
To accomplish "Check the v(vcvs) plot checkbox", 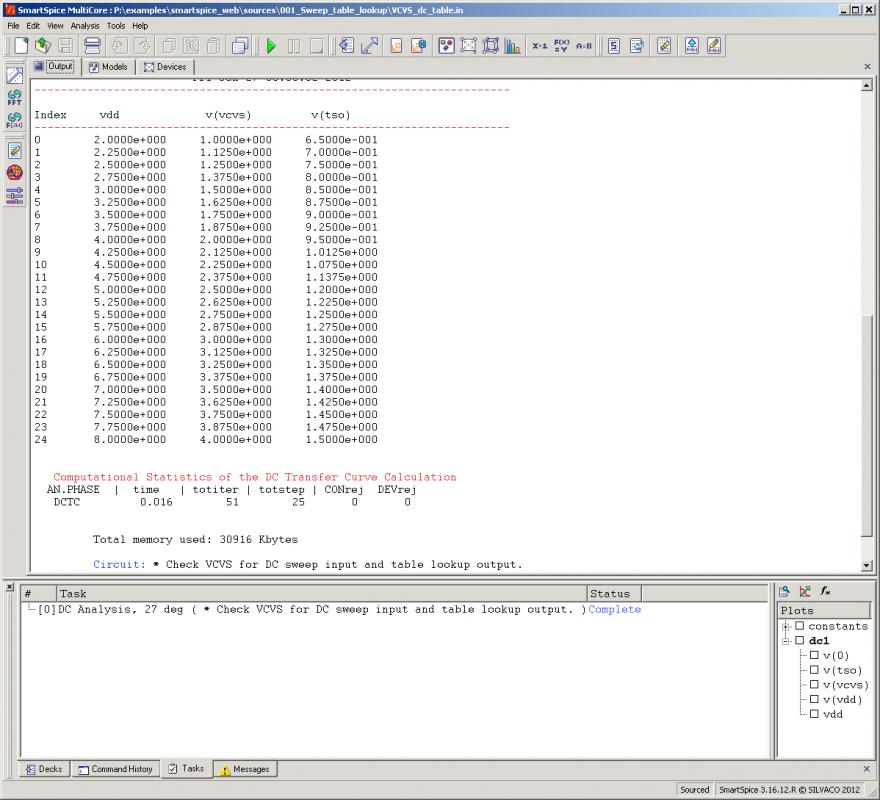I will pos(814,685).
